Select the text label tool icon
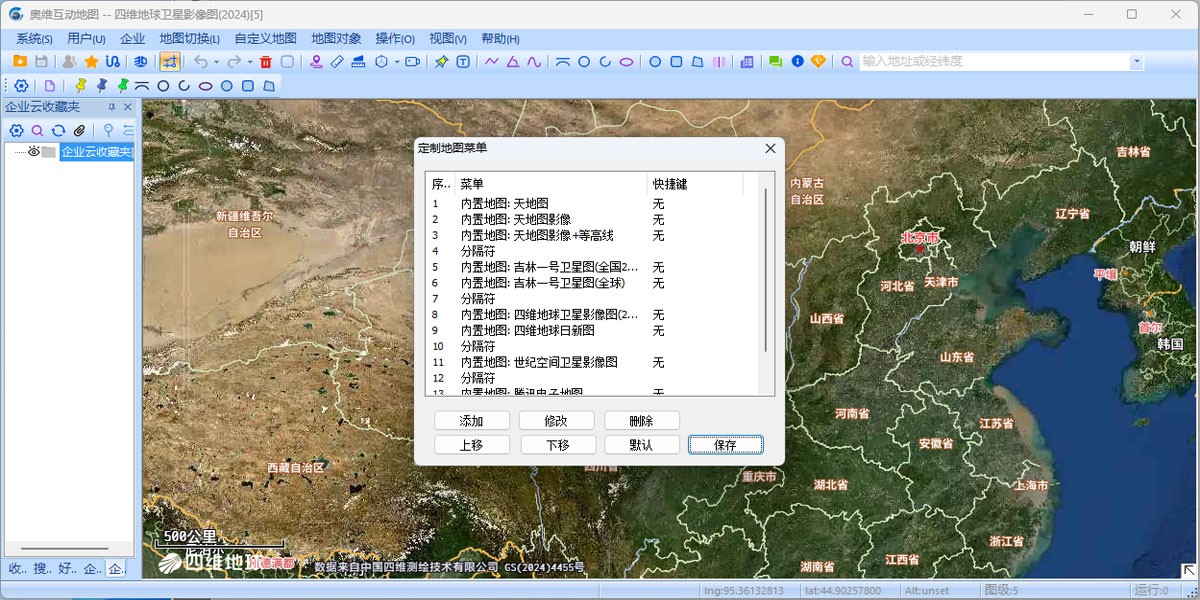Screen dimensions: 1200x600 tap(463, 62)
